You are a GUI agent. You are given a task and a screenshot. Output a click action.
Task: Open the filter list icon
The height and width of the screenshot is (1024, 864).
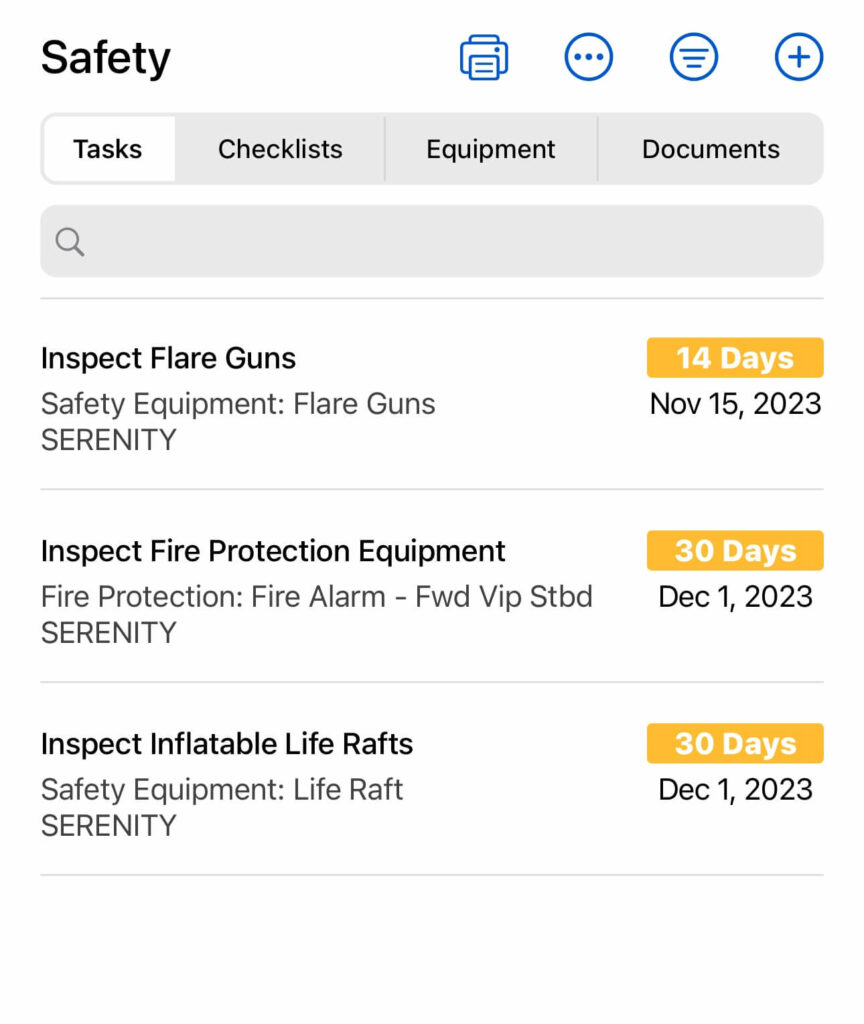tap(694, 58)
